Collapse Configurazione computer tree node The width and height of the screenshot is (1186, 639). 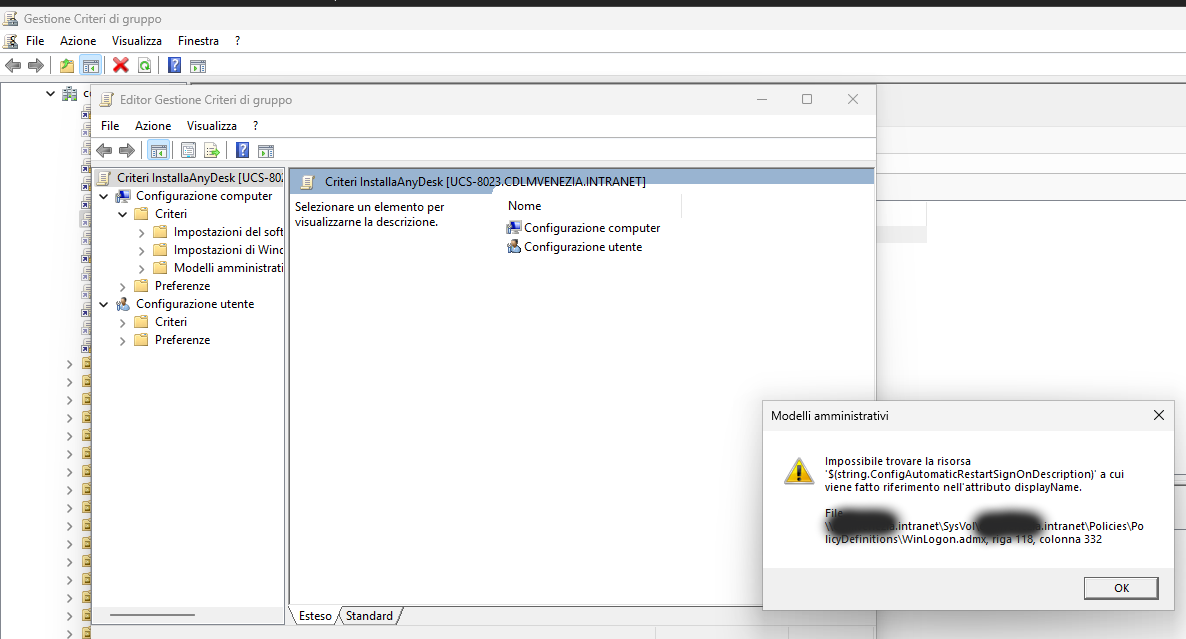pos(104,197)
